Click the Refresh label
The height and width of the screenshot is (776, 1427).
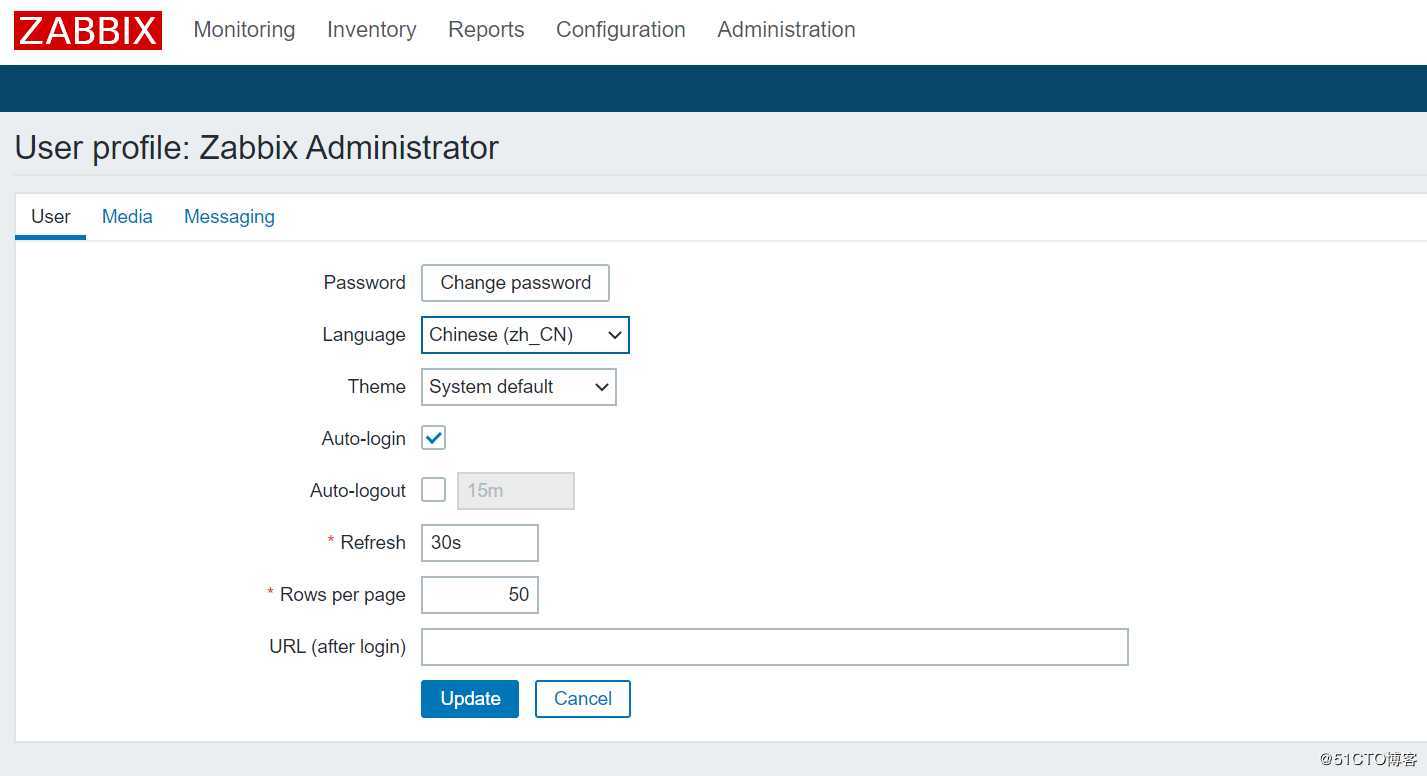coord(373,543)
